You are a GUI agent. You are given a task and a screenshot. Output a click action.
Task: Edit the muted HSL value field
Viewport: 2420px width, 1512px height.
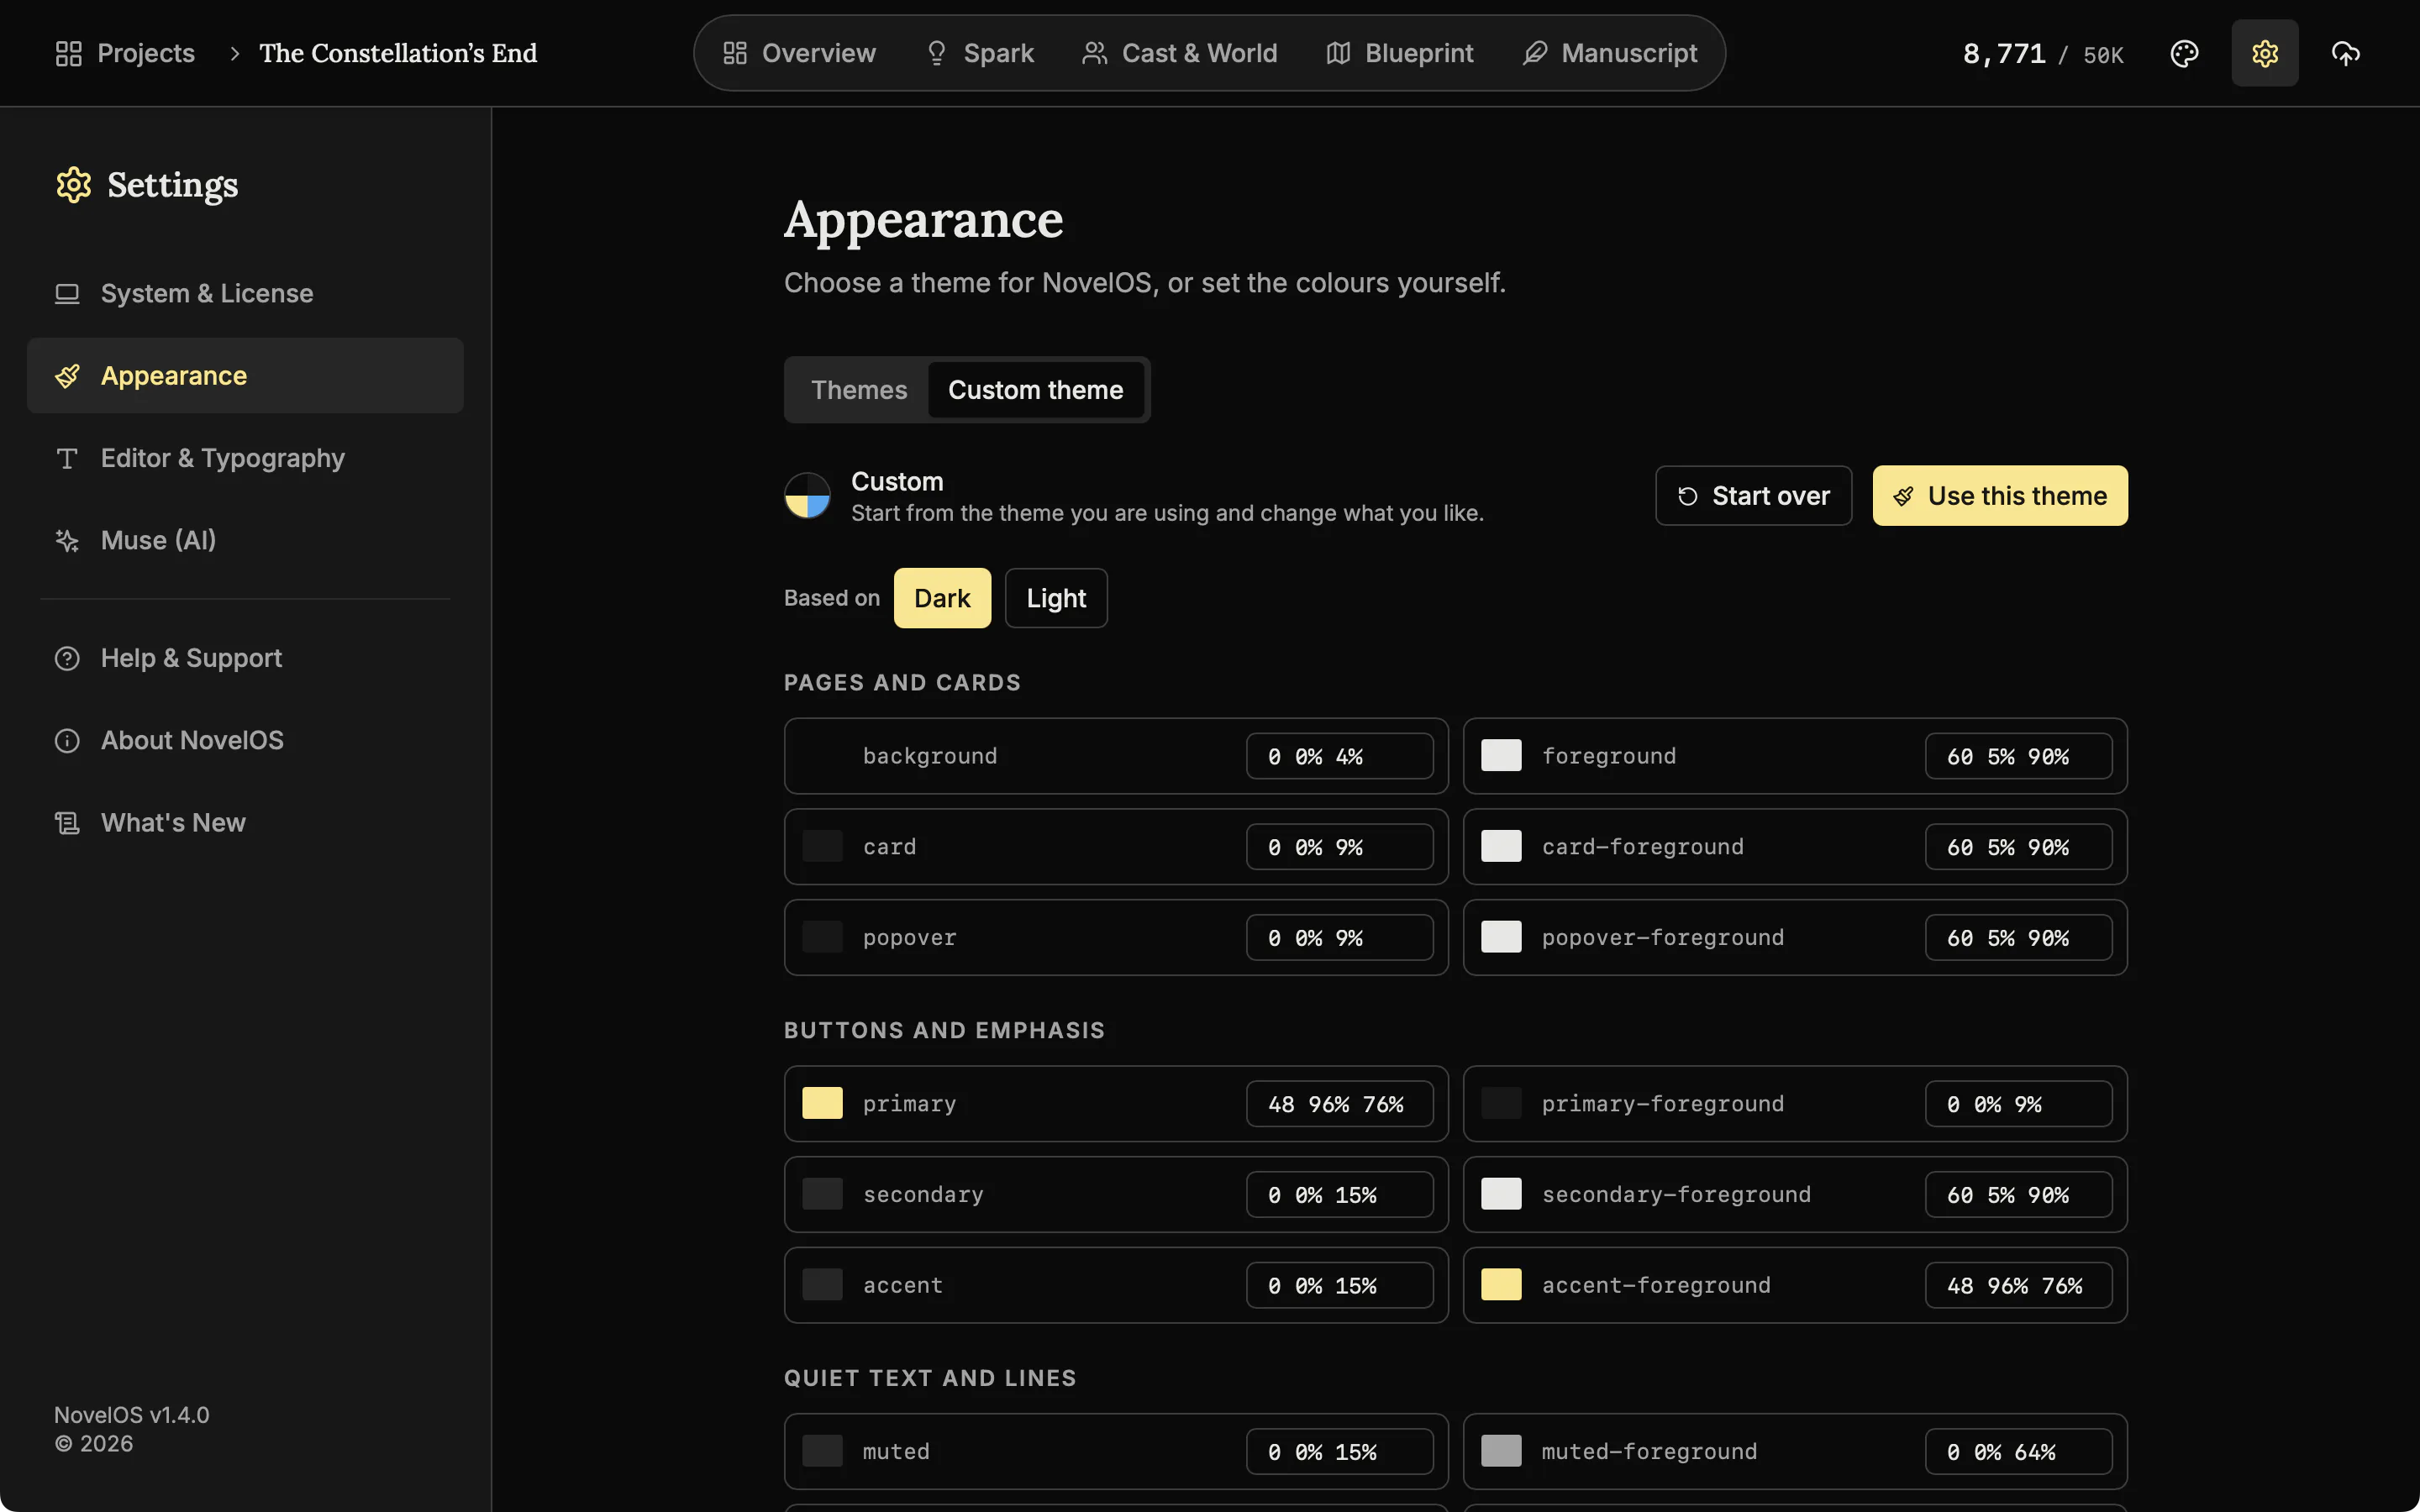(x=1339, y=1451)
